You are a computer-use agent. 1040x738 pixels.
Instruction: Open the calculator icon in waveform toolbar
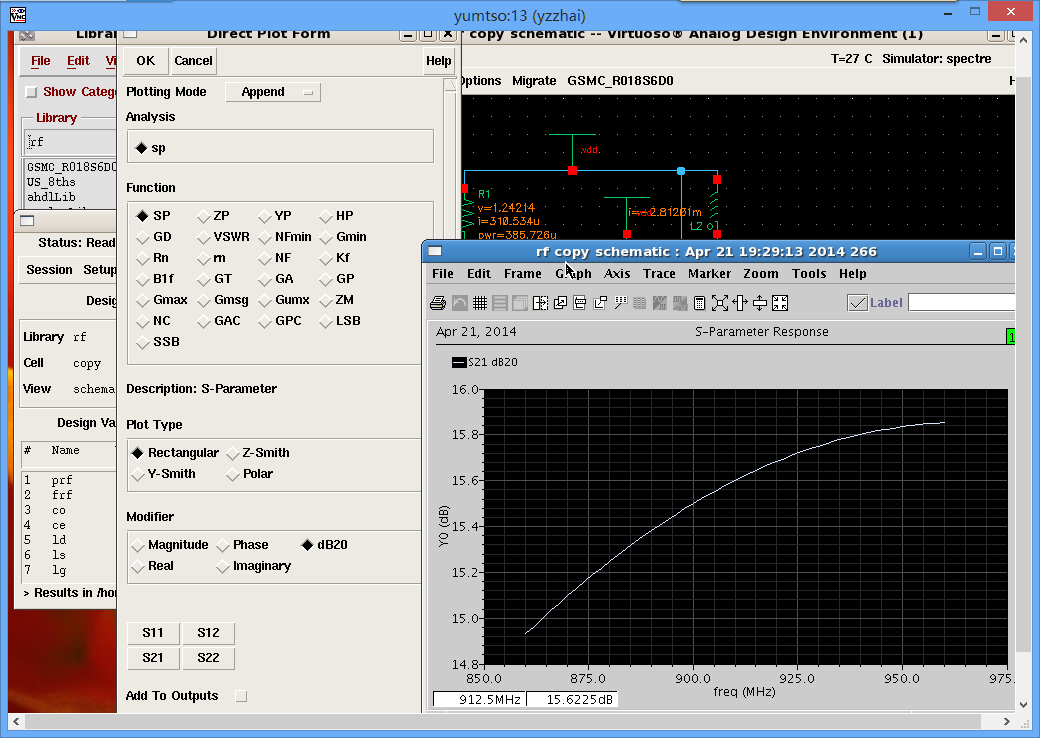click(700, 303)
